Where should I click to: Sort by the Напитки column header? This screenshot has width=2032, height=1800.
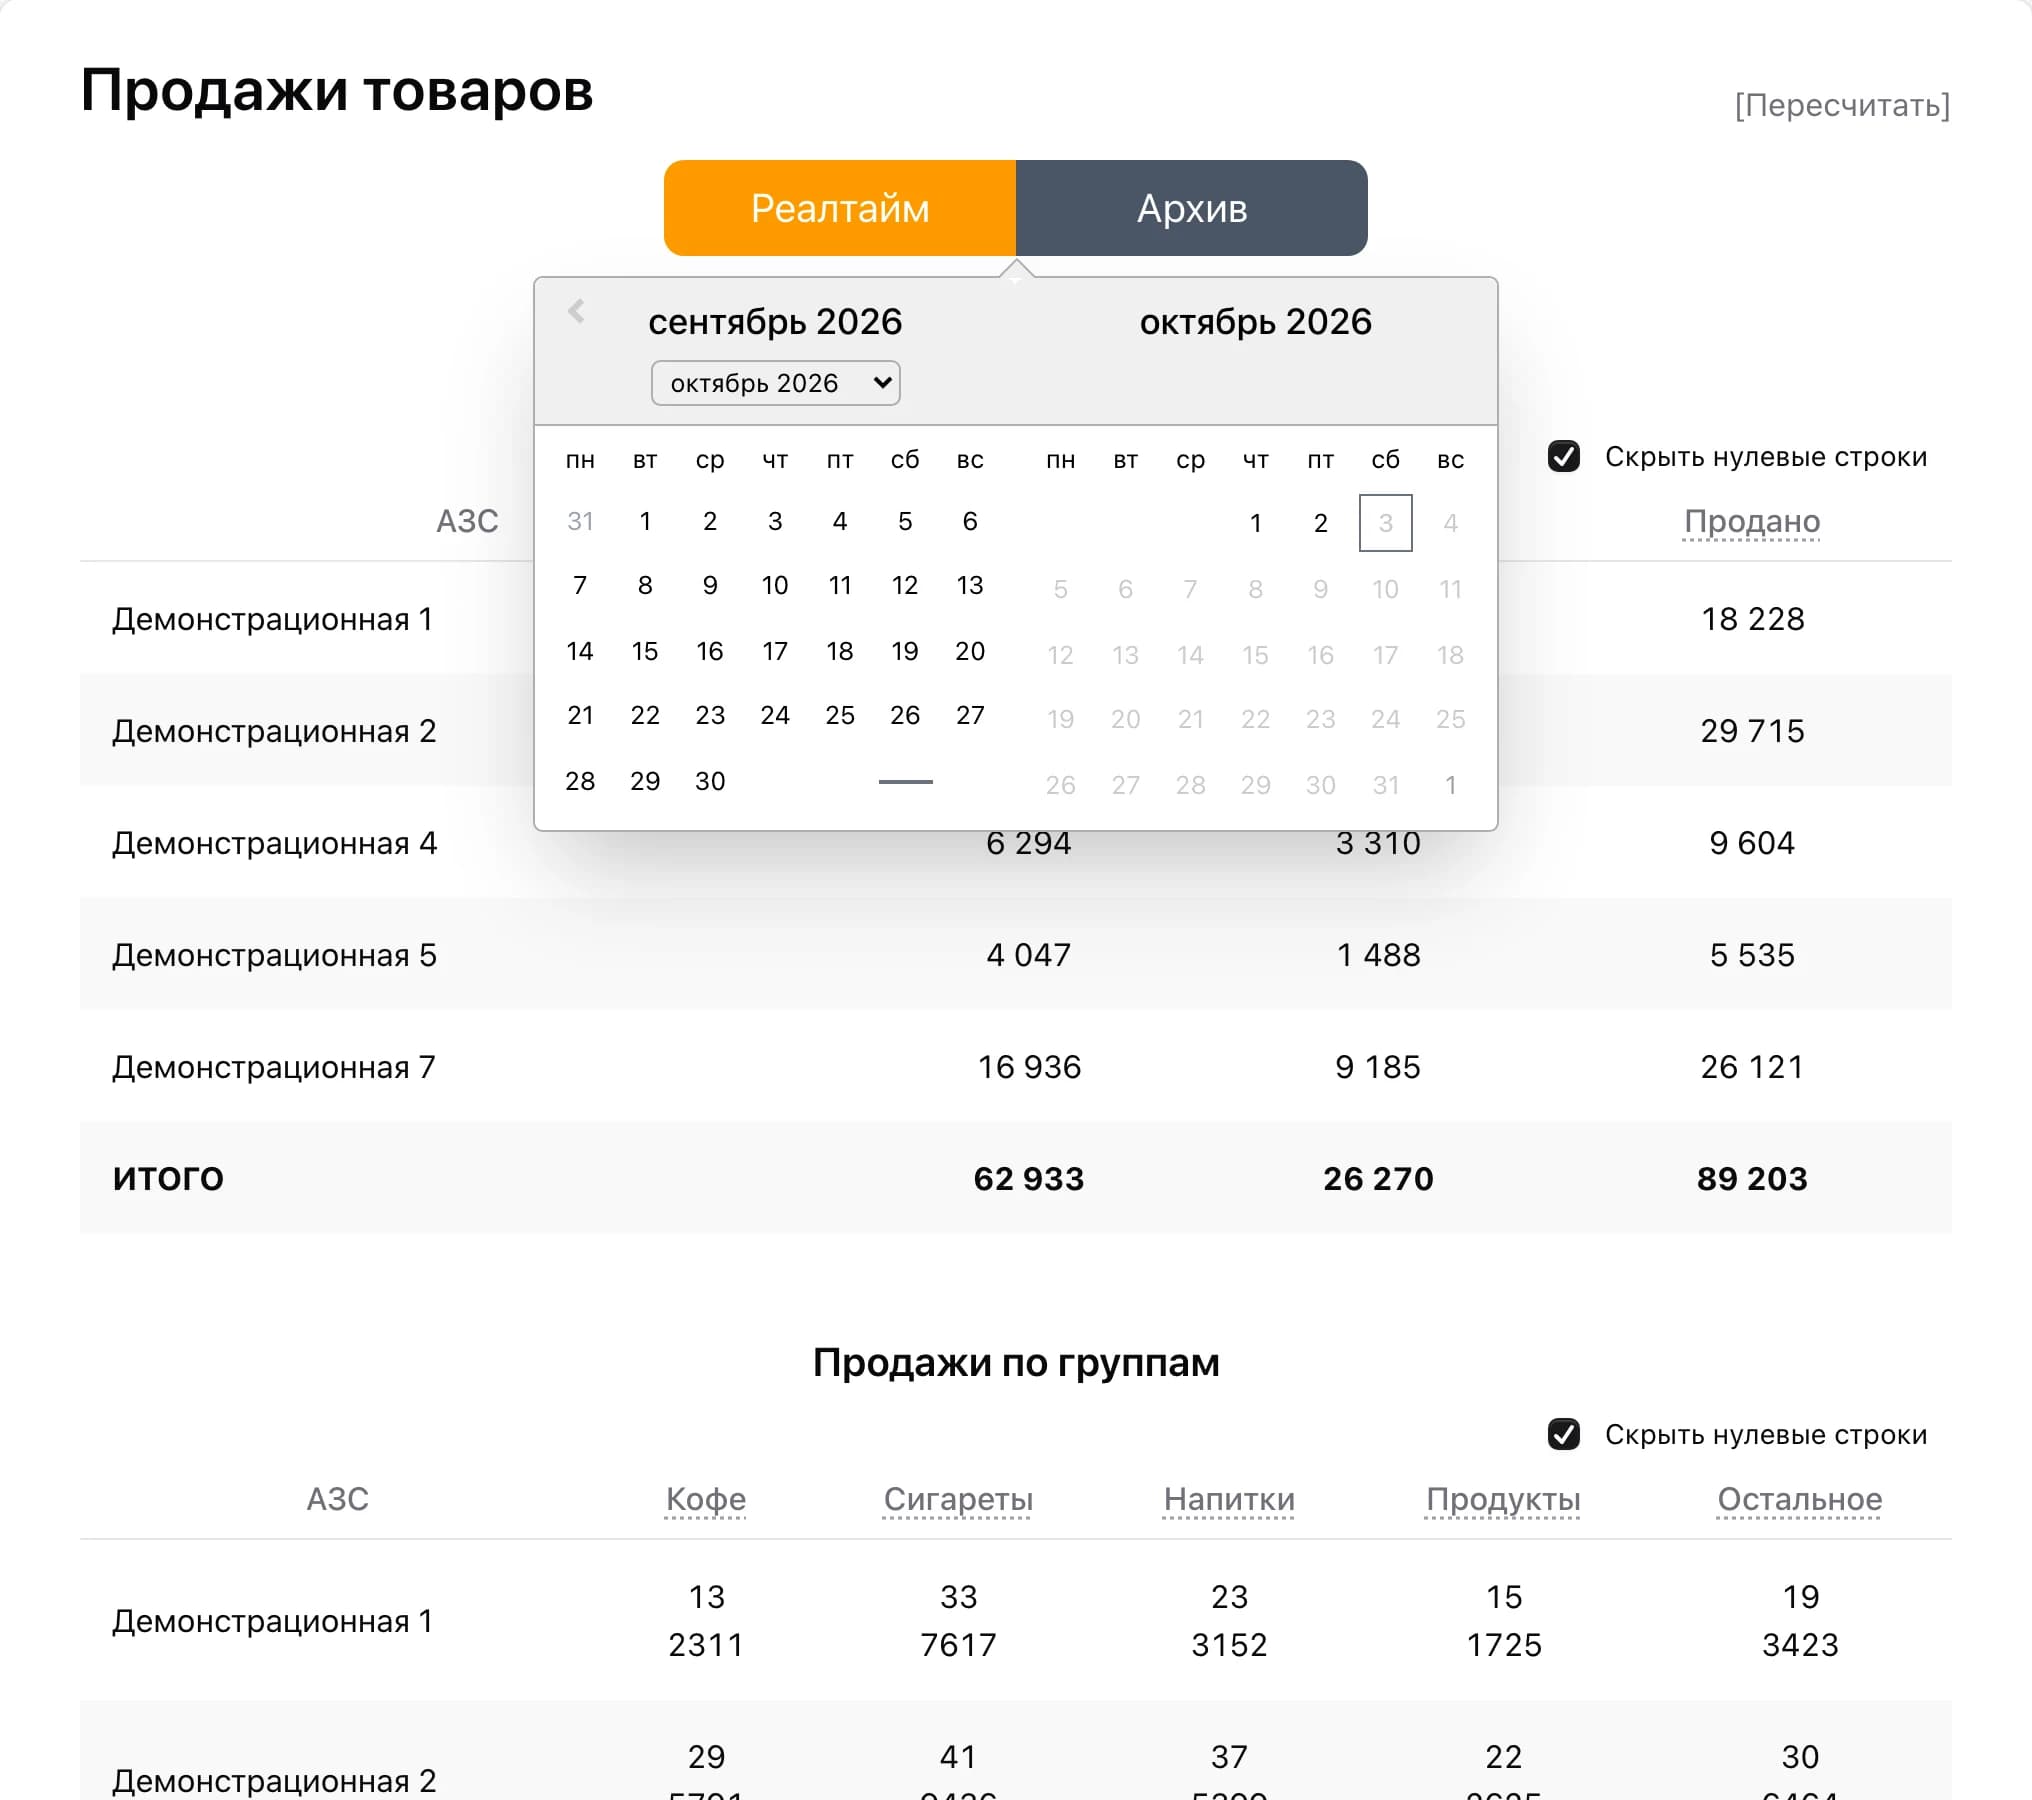point(1229,1499)
